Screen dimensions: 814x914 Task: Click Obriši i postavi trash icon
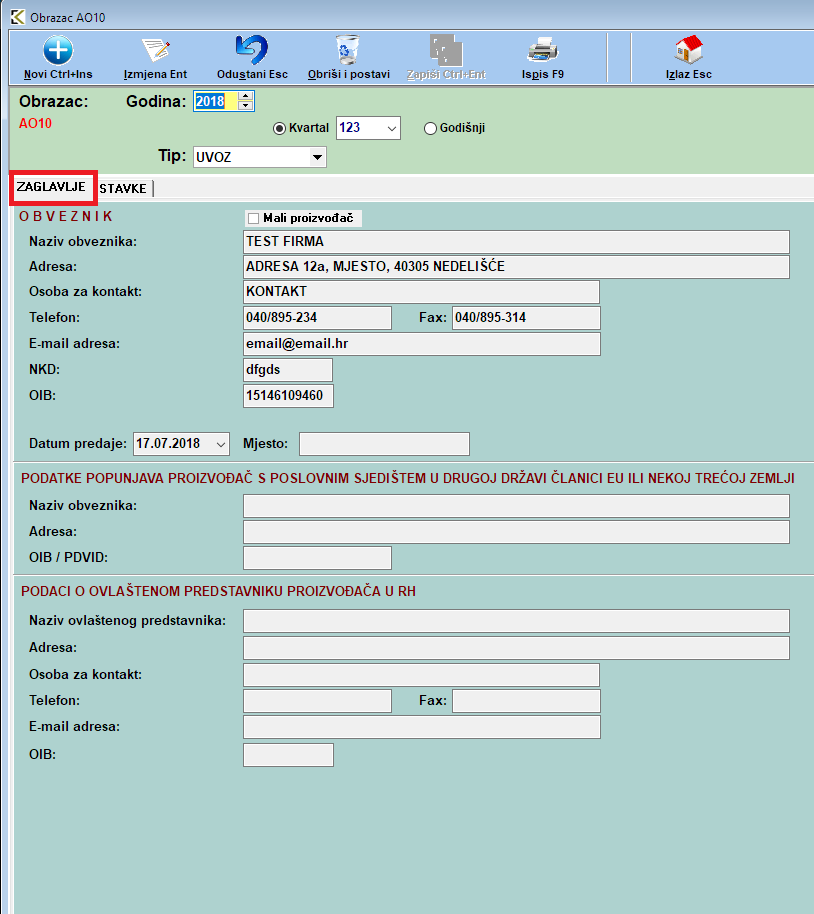348,50
